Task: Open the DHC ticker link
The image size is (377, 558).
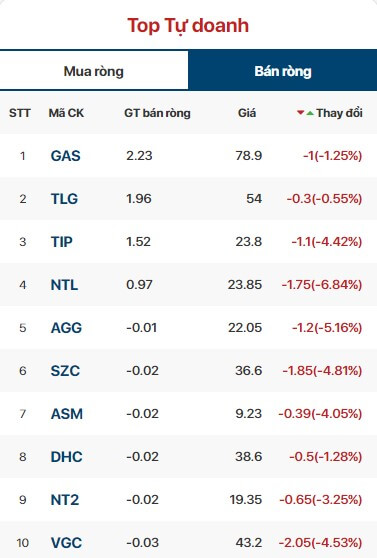Action: (x=67, y=457)
